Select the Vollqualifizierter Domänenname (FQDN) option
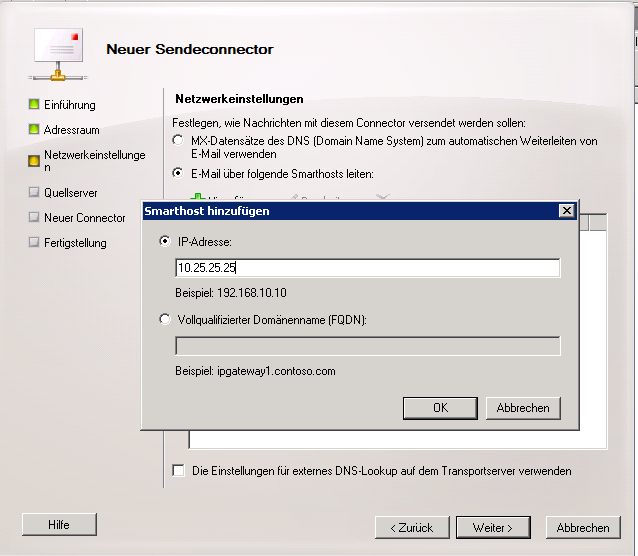Screen dimensions: 638x556 165,320
